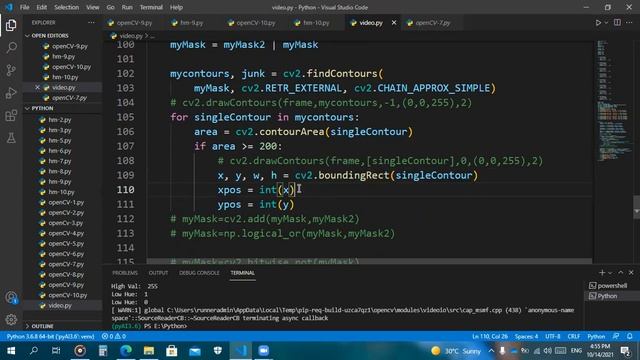Image resolution: width=640 pixels, height=360 pixels.
Task: Split the editor to the right
Action: pos(617,23)
